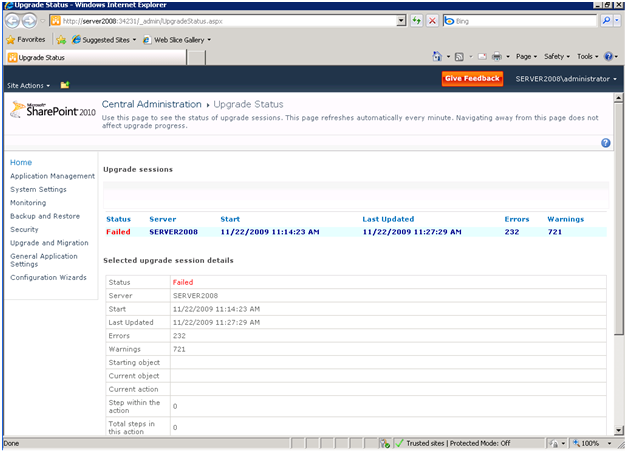Open the 100% zoom level dropdown
The image size is (628, 453).
coord(609,443)
